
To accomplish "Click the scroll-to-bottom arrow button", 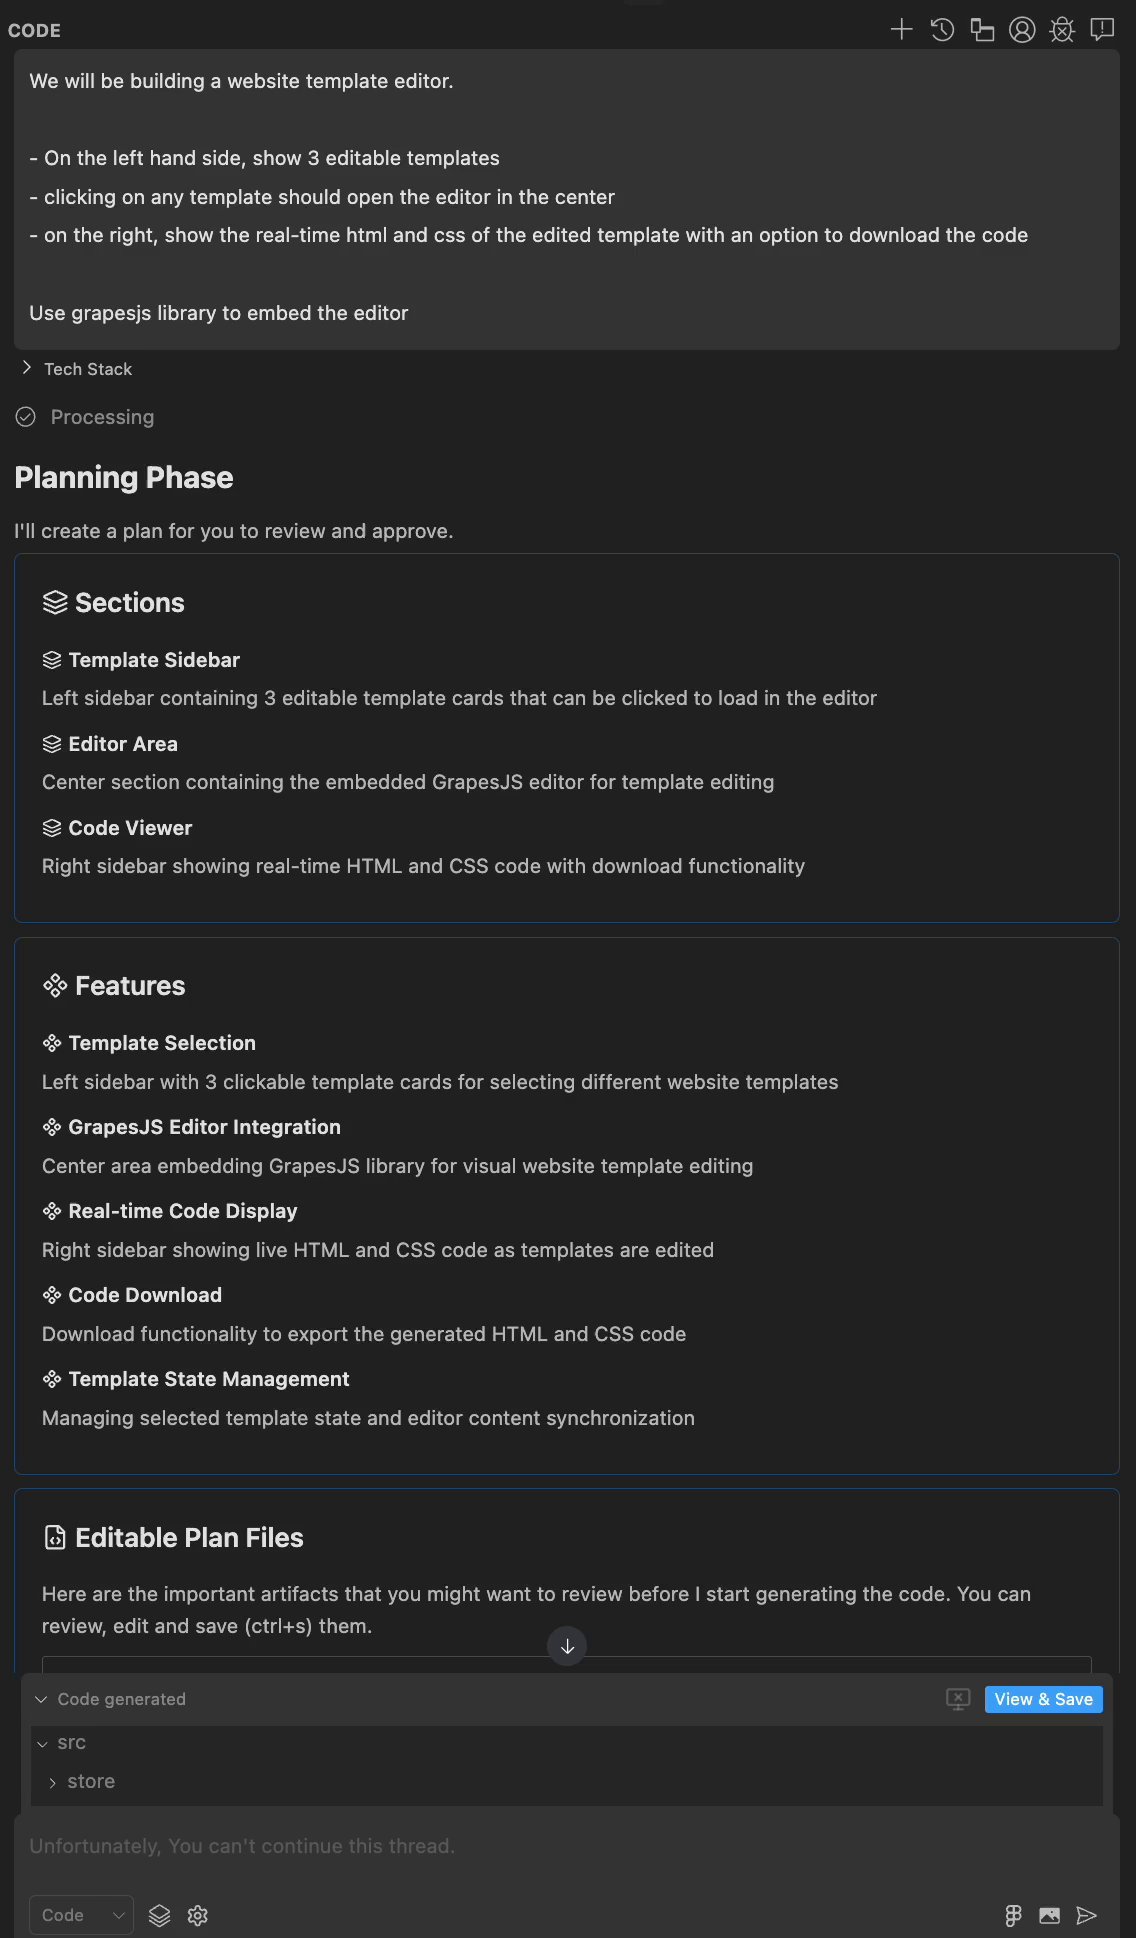I will 567,1646.
